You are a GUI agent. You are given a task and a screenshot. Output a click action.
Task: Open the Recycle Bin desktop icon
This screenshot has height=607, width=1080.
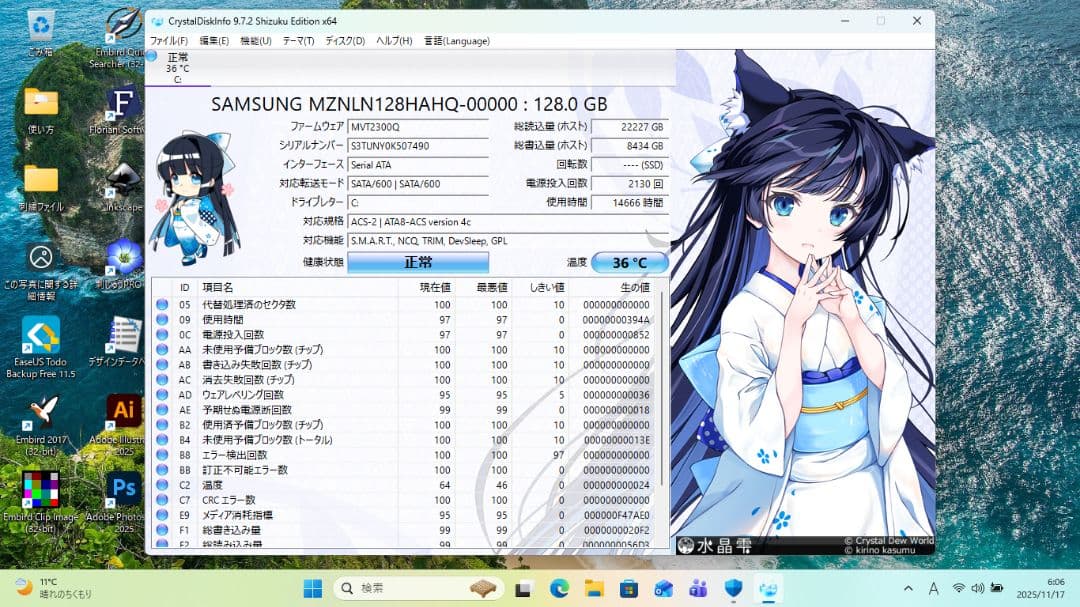coord(41,30)
